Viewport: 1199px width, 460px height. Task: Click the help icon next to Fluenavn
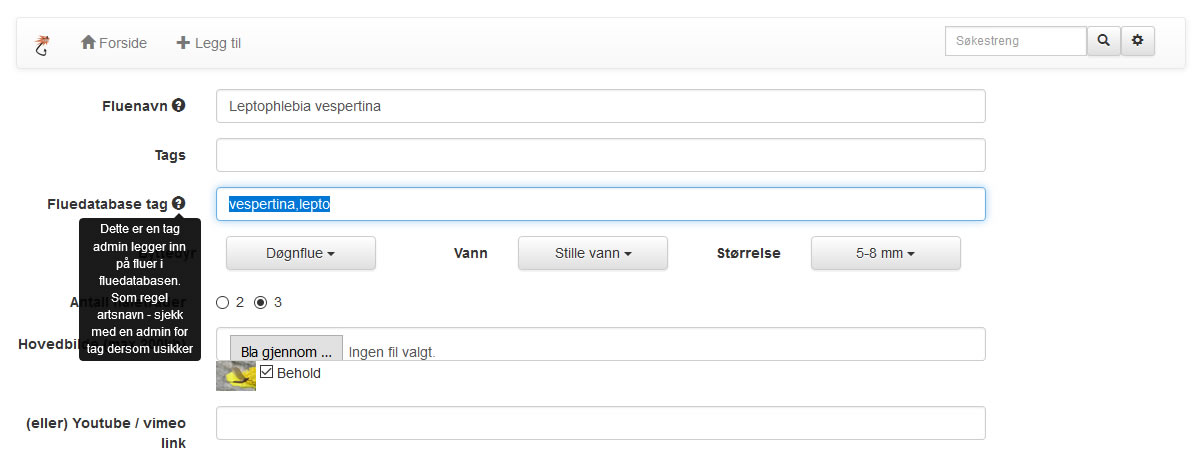[x=178, y=105]
